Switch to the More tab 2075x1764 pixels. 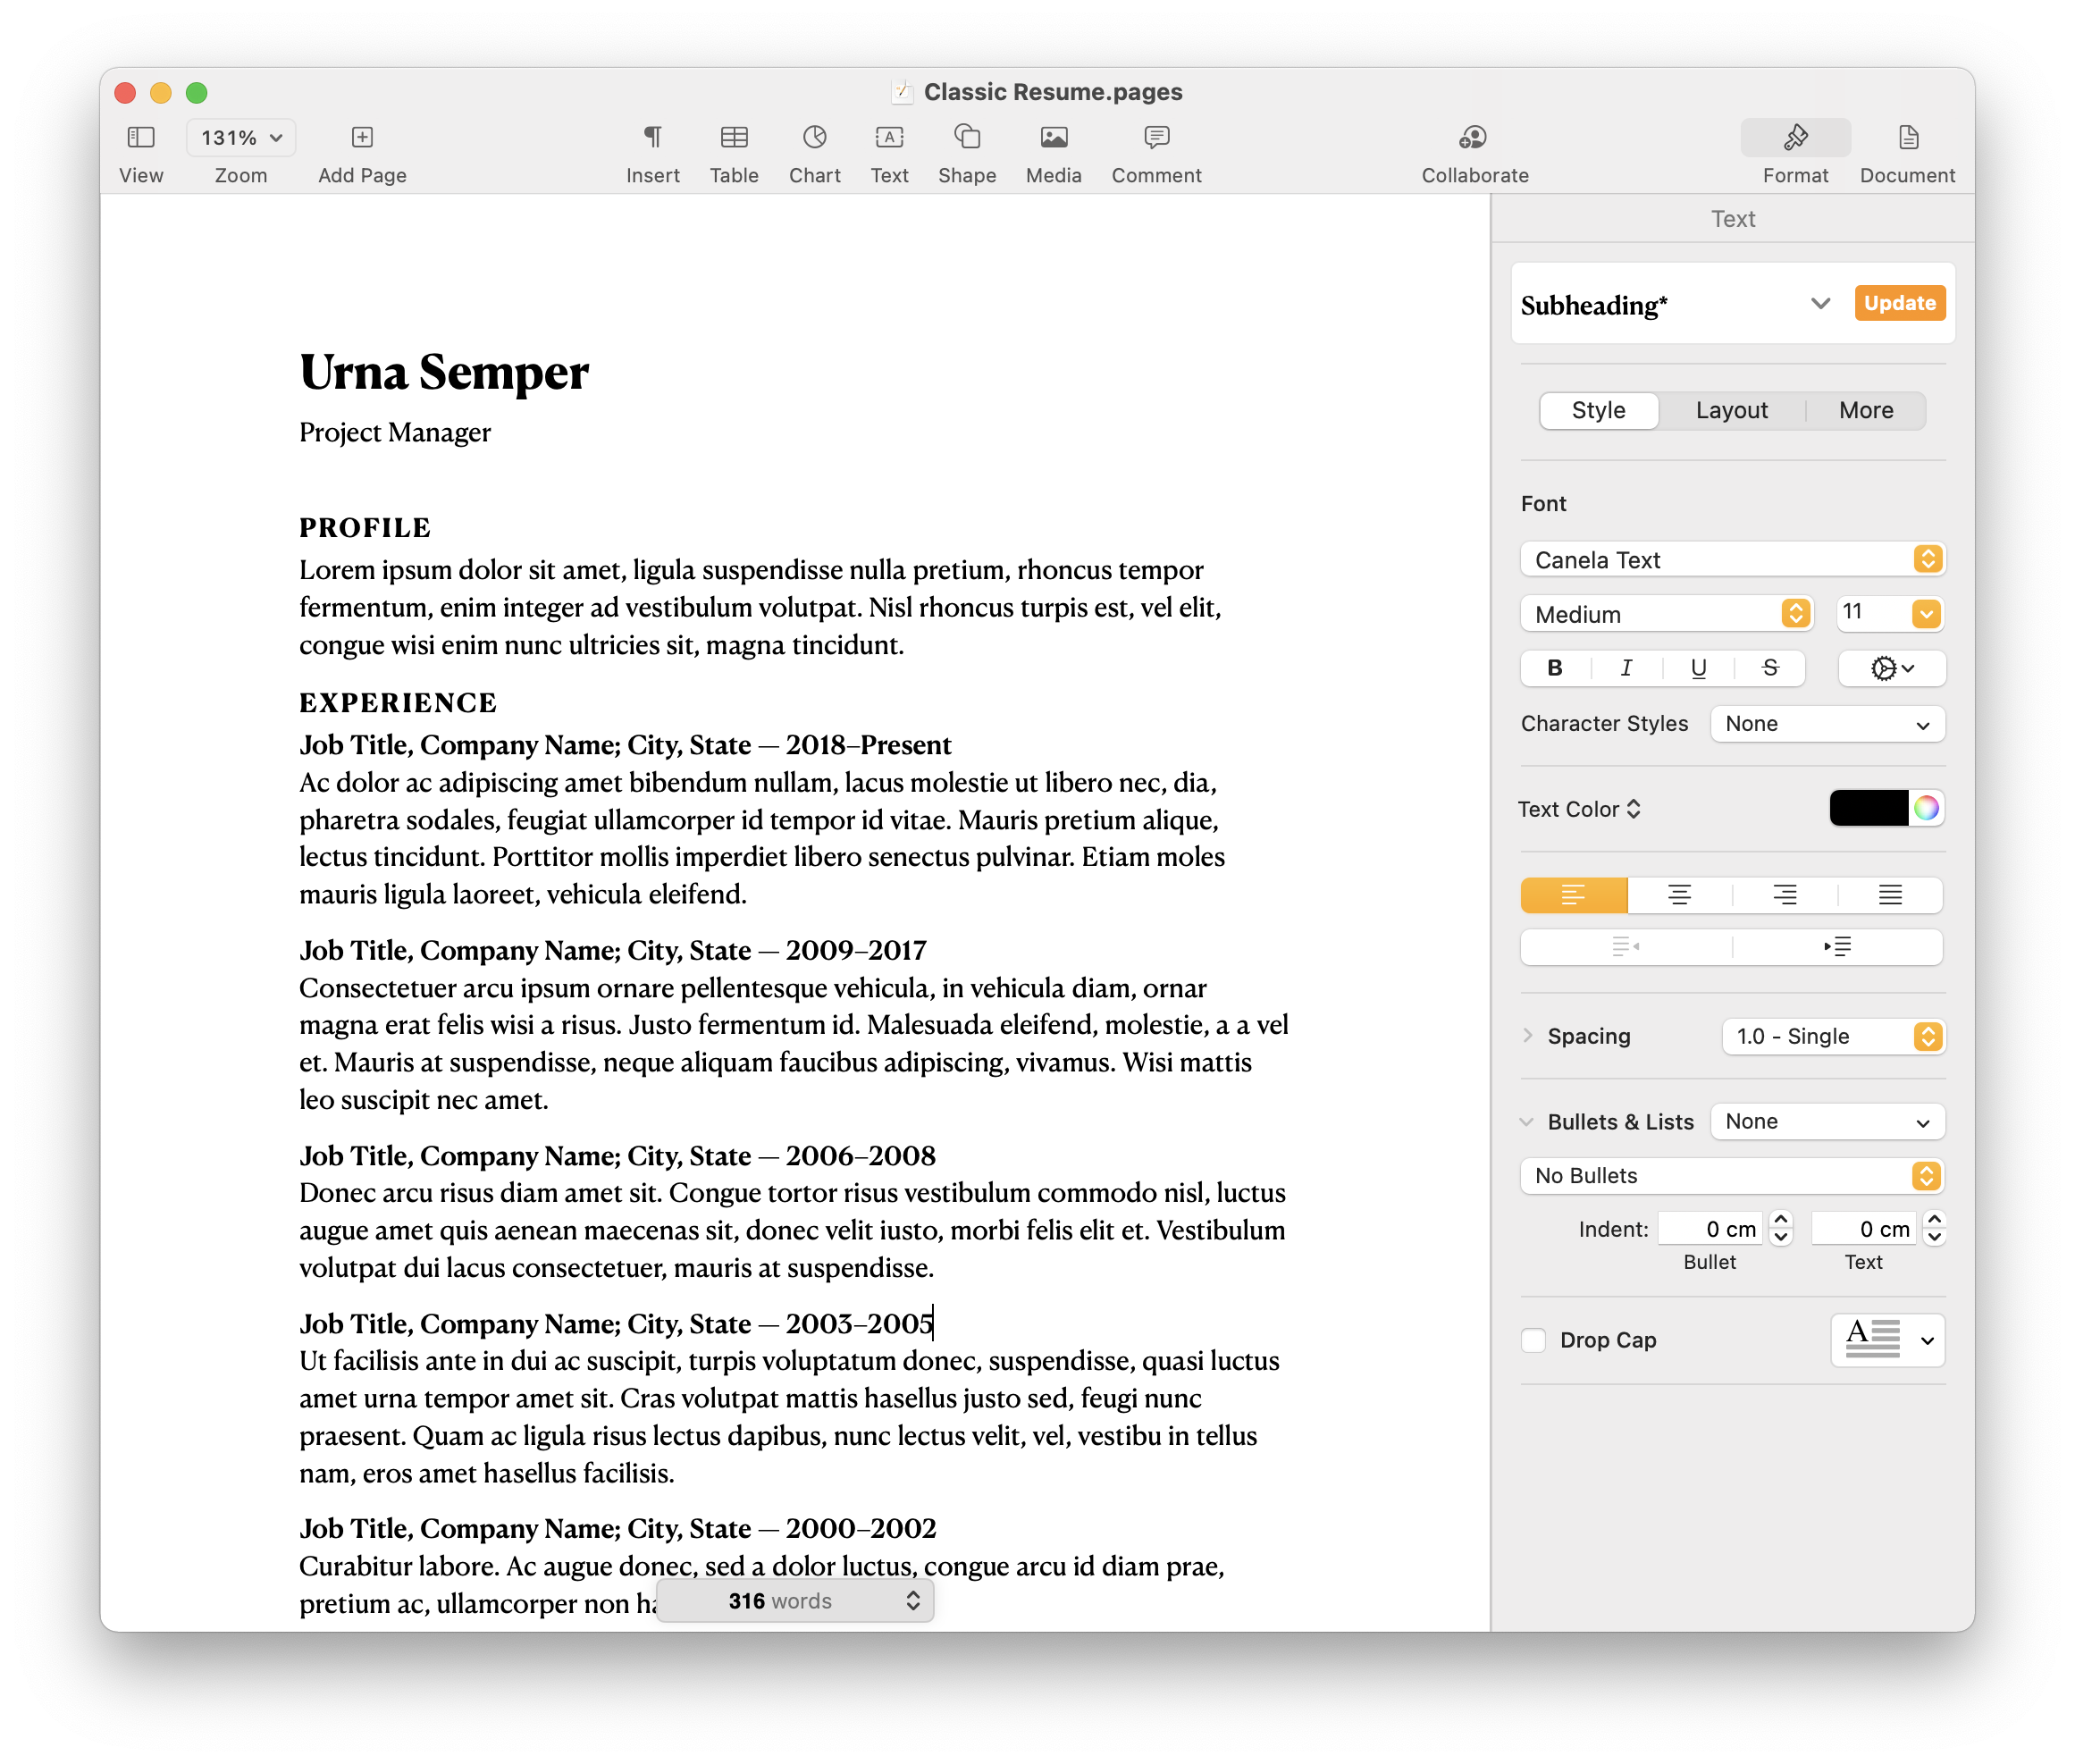pyautogui.click(x=1863, y=407)
